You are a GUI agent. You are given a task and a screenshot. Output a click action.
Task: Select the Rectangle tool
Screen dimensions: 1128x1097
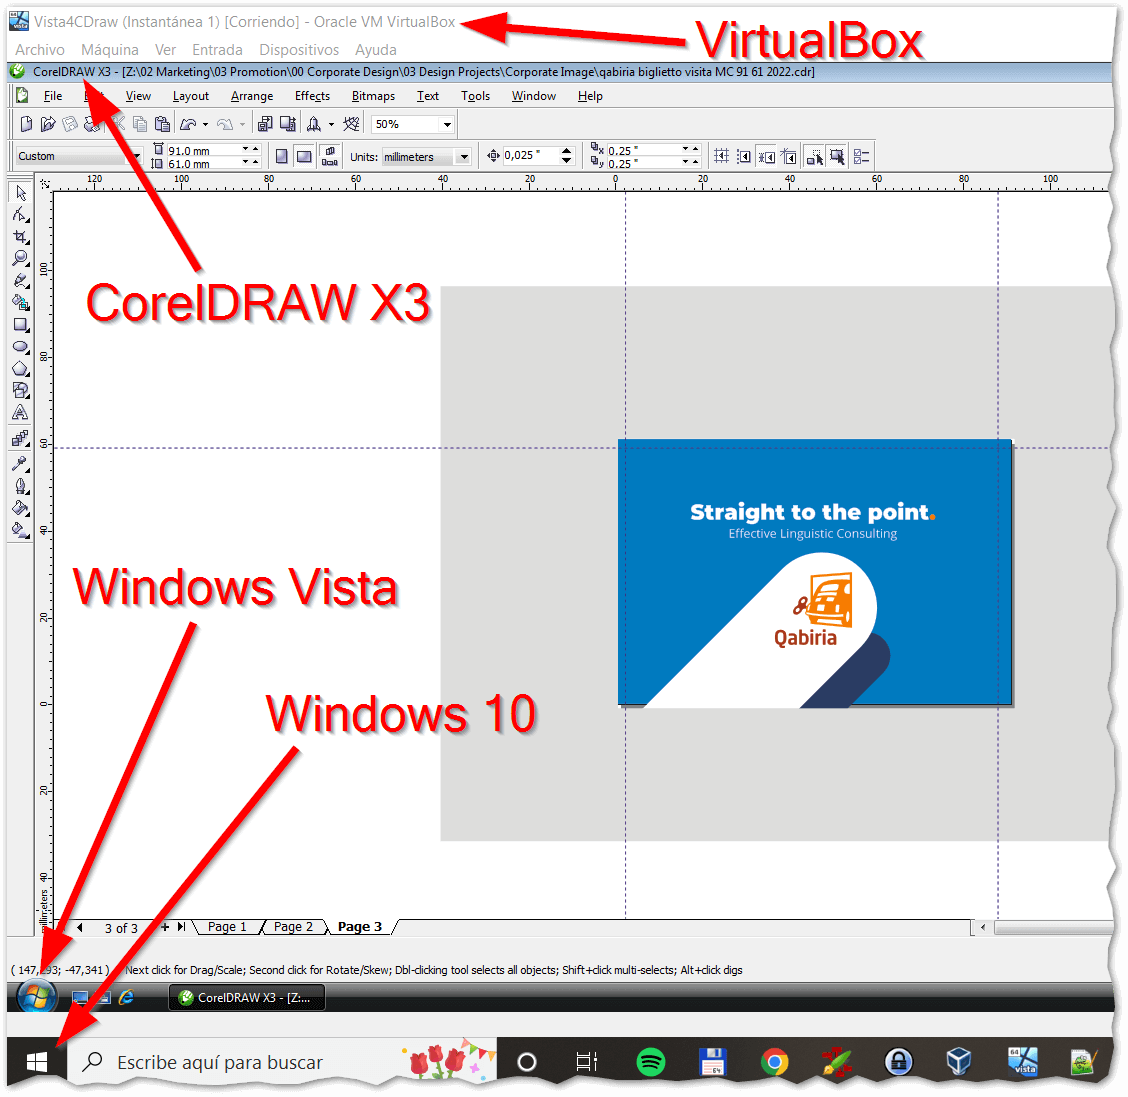pyautogui.click(x=21, y=325)
